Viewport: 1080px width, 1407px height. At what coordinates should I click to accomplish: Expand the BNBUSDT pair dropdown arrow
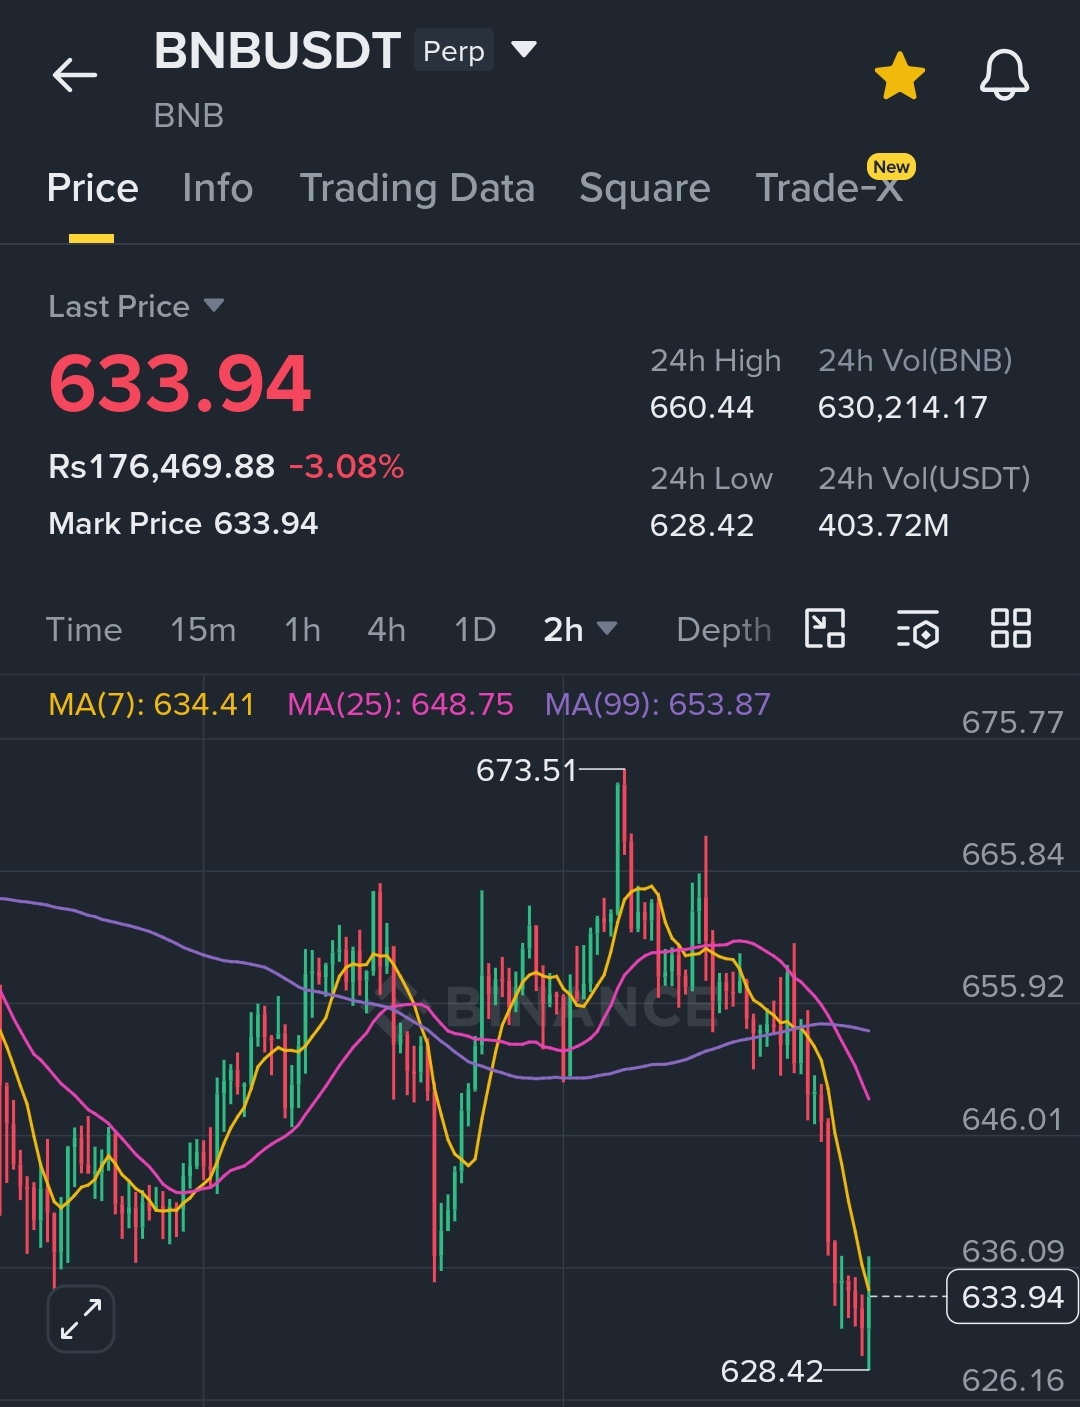pyautogui.click(x=524, y=49)
